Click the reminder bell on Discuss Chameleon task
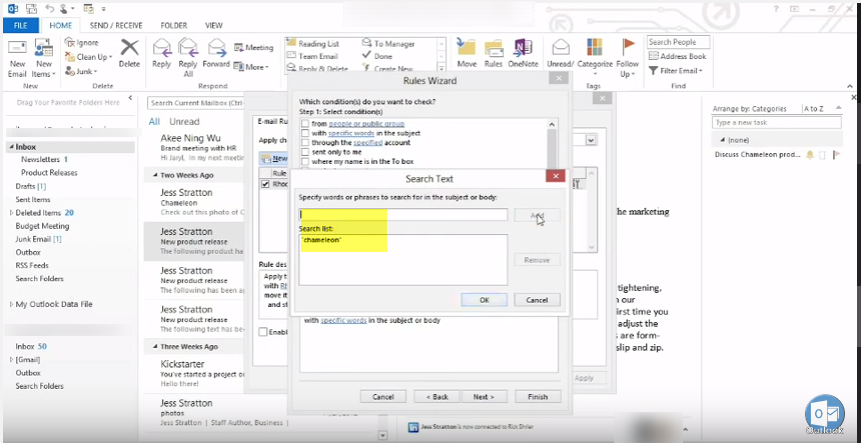861x443 pixels. [810, 155]
